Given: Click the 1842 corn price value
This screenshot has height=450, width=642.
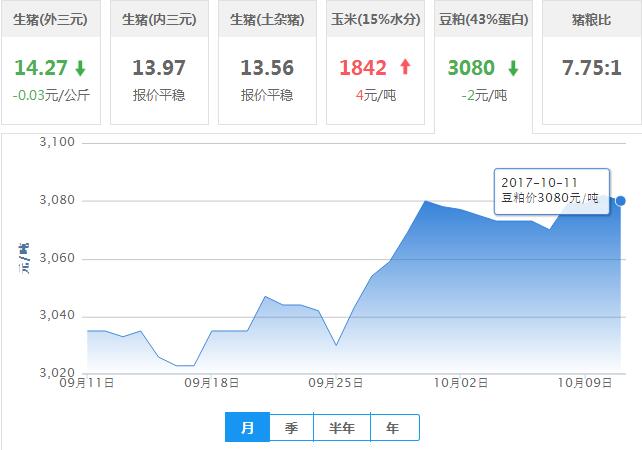Looking at the screenshot, I should pos(363,68).
